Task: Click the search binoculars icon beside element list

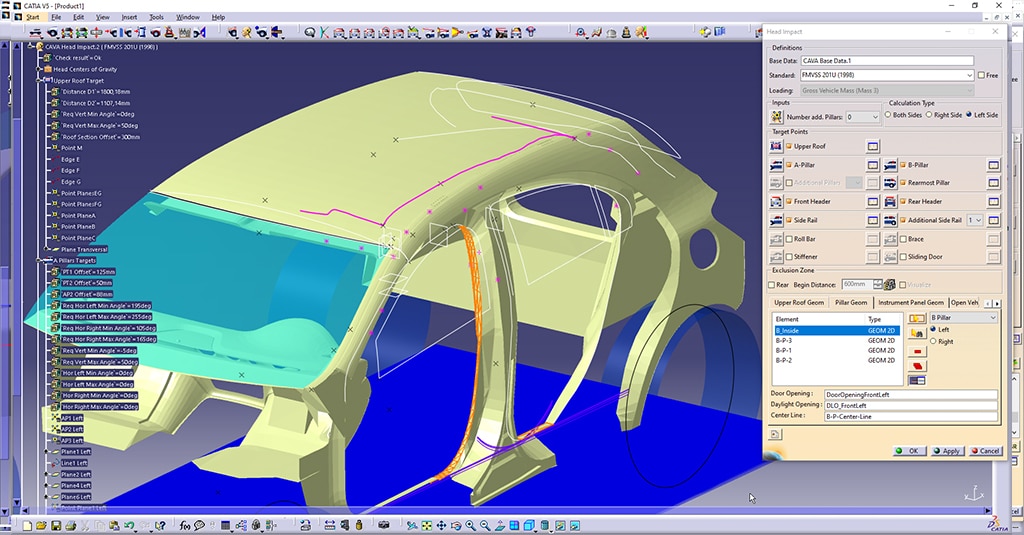Action: coord(917,334)
